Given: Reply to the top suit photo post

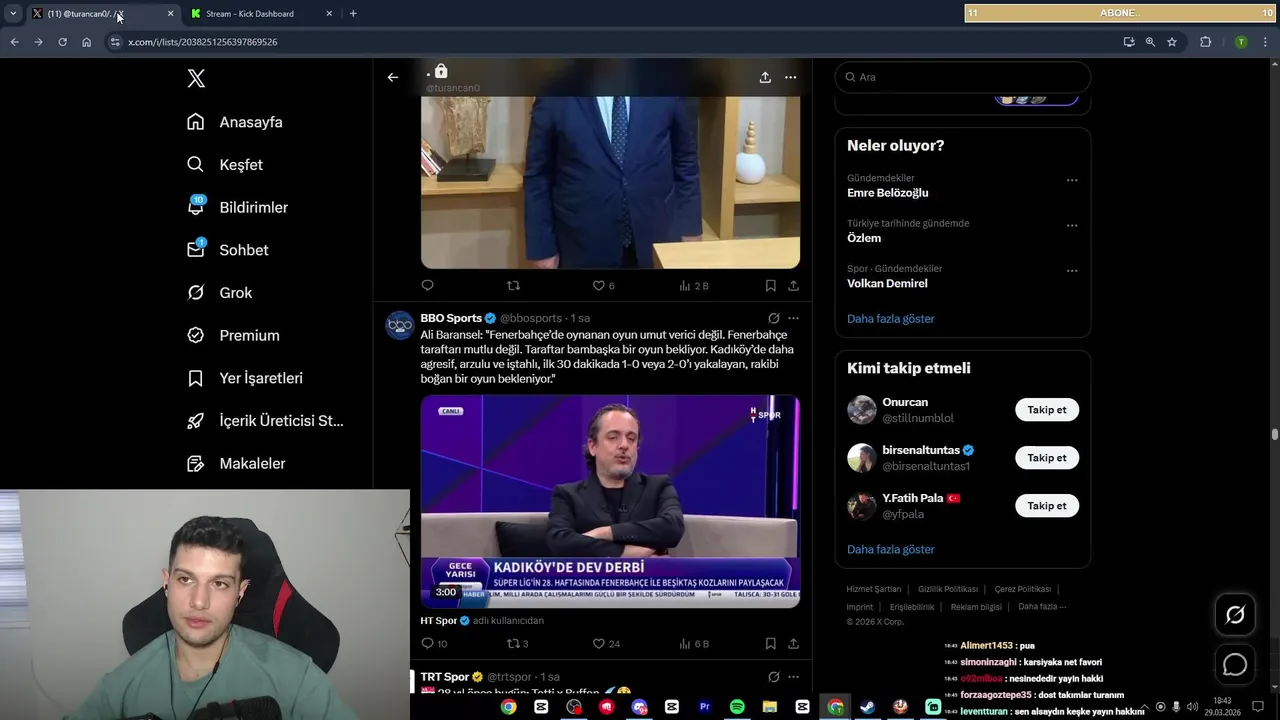Looking at the screenshot, I should (428, 286).
